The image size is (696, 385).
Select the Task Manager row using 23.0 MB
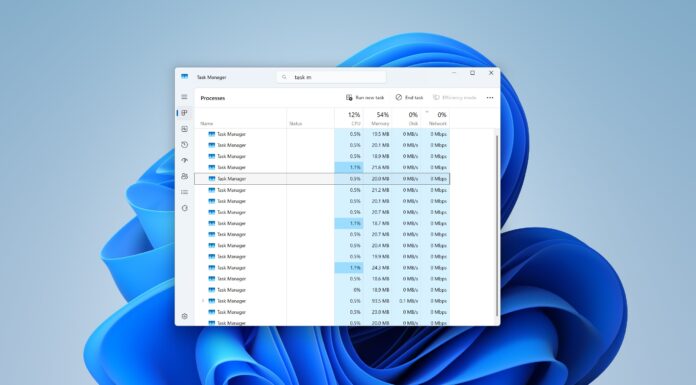point(322,312)
